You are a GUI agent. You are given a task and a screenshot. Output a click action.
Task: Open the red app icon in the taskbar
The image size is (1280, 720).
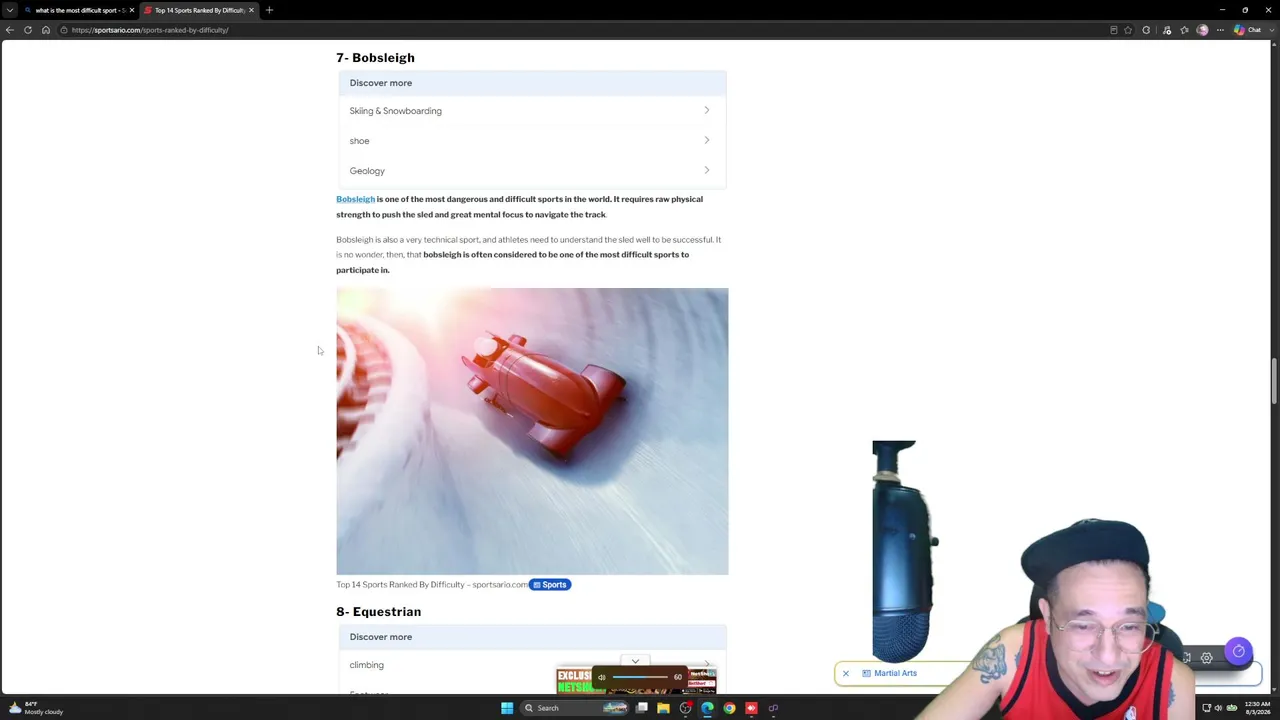[751, 708]
